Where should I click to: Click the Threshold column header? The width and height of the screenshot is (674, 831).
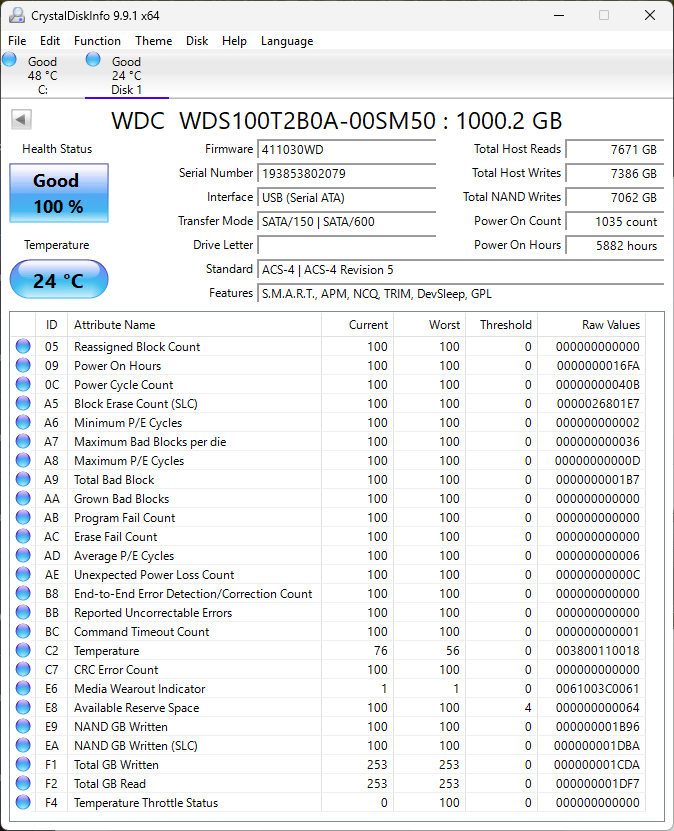(501, 324)
